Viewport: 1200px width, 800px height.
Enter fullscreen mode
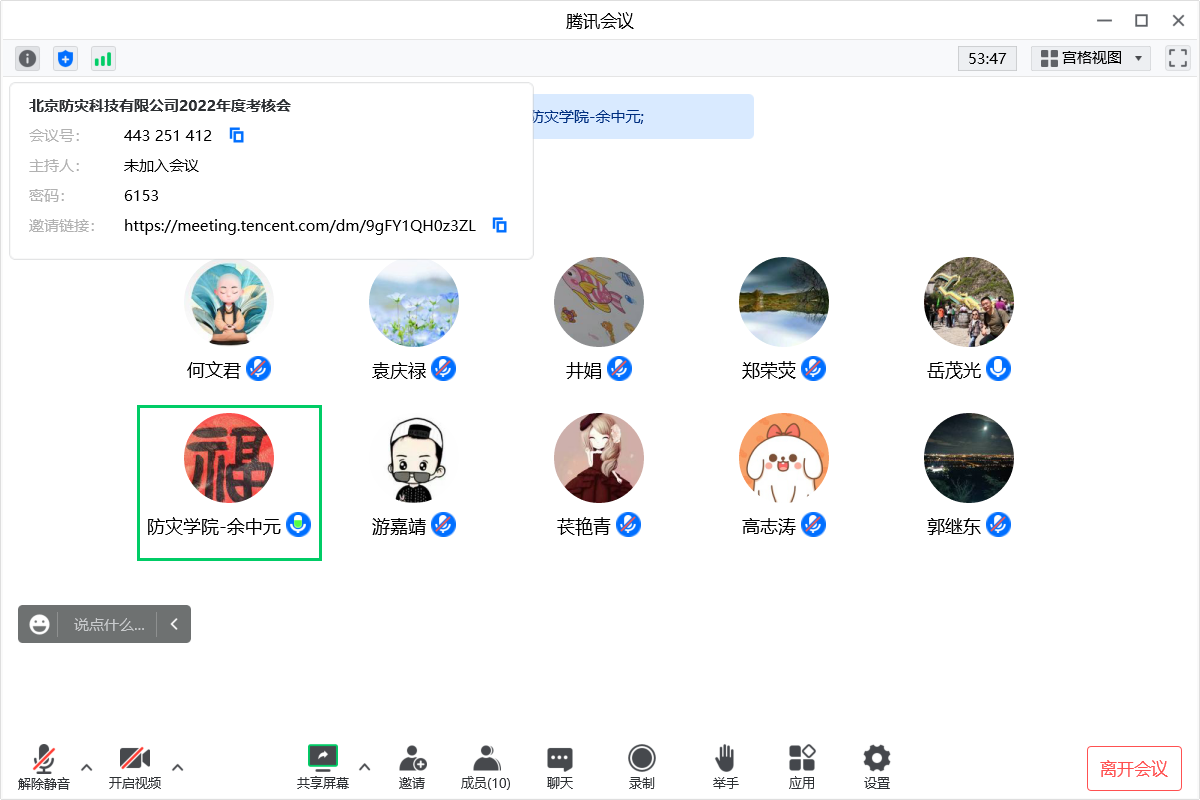(1178, 58)
